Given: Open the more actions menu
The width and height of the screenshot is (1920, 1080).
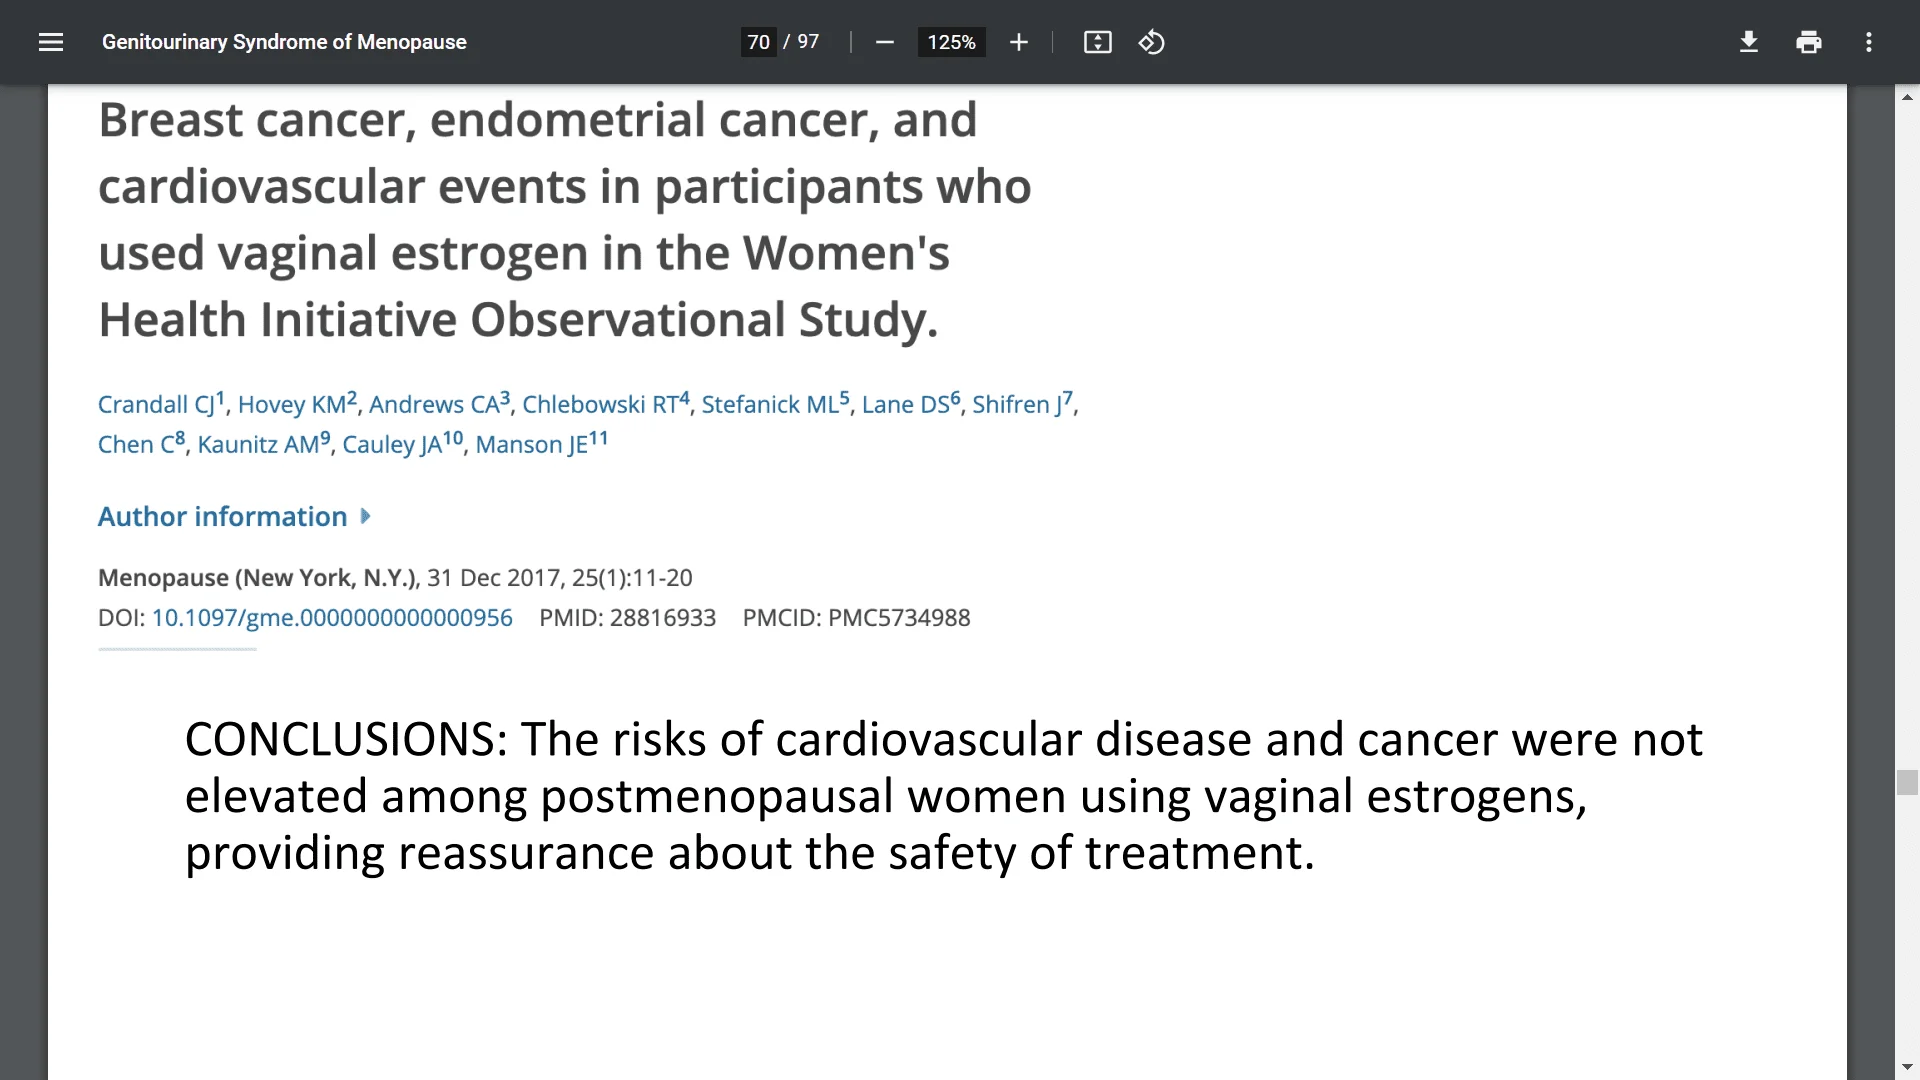Looking at the screenshot, I should [x=1868, y=42].
